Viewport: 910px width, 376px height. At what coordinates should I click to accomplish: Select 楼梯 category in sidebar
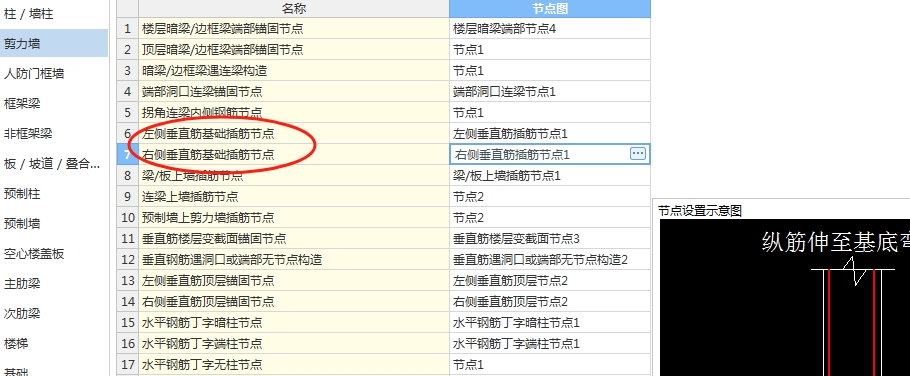point(16,344)
